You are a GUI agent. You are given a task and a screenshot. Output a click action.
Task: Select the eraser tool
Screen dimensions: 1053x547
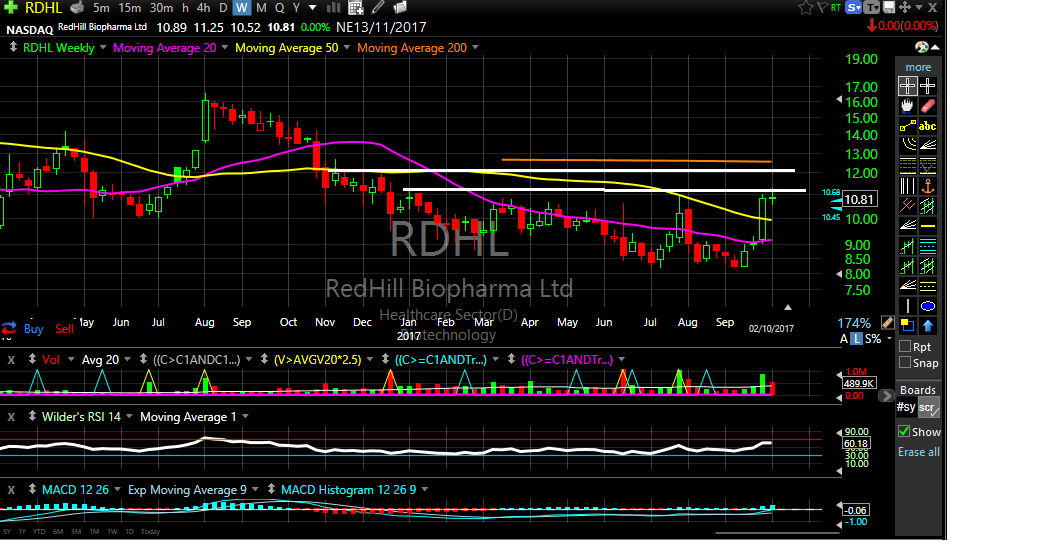coord(927,106)
